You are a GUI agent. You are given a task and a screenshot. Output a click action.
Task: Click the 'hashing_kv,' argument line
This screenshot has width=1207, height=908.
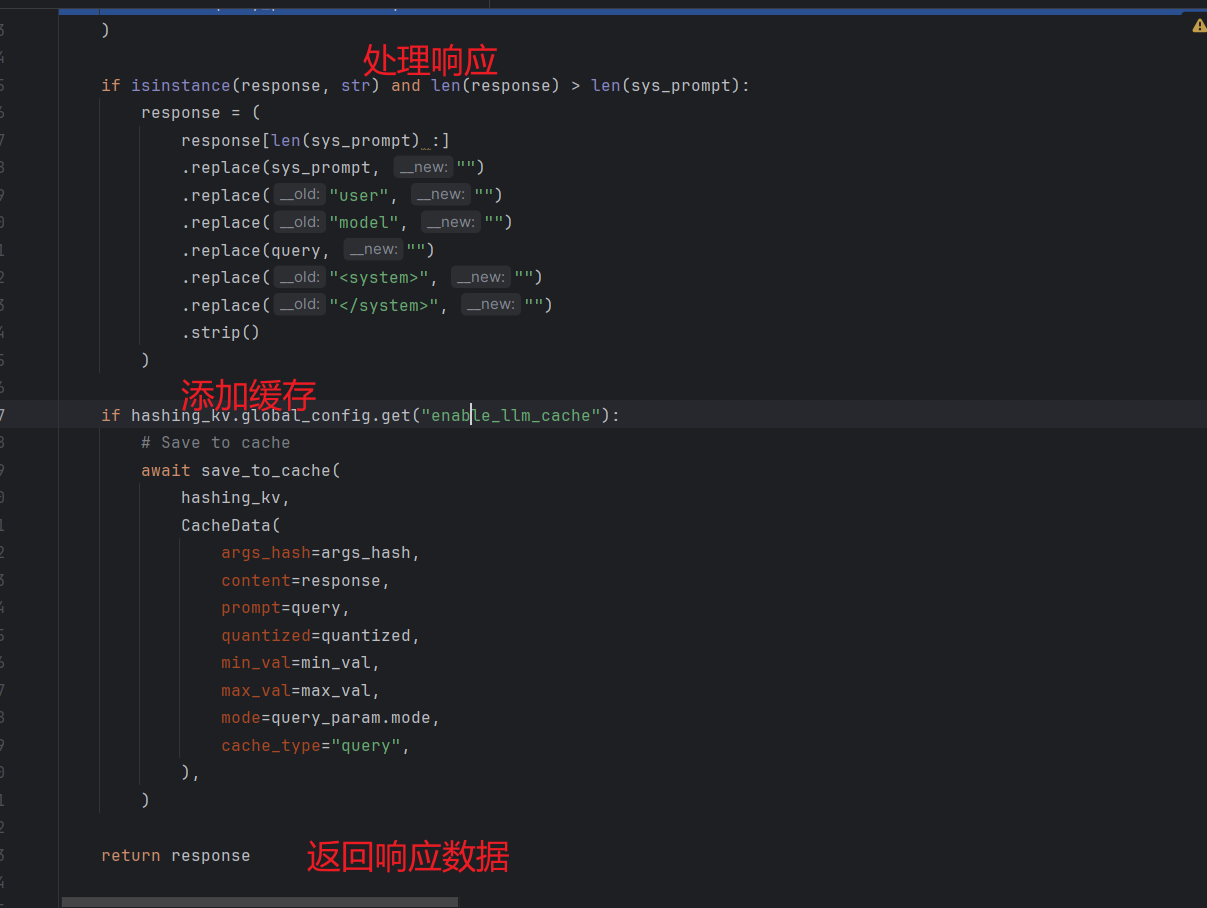pos(236,498)
